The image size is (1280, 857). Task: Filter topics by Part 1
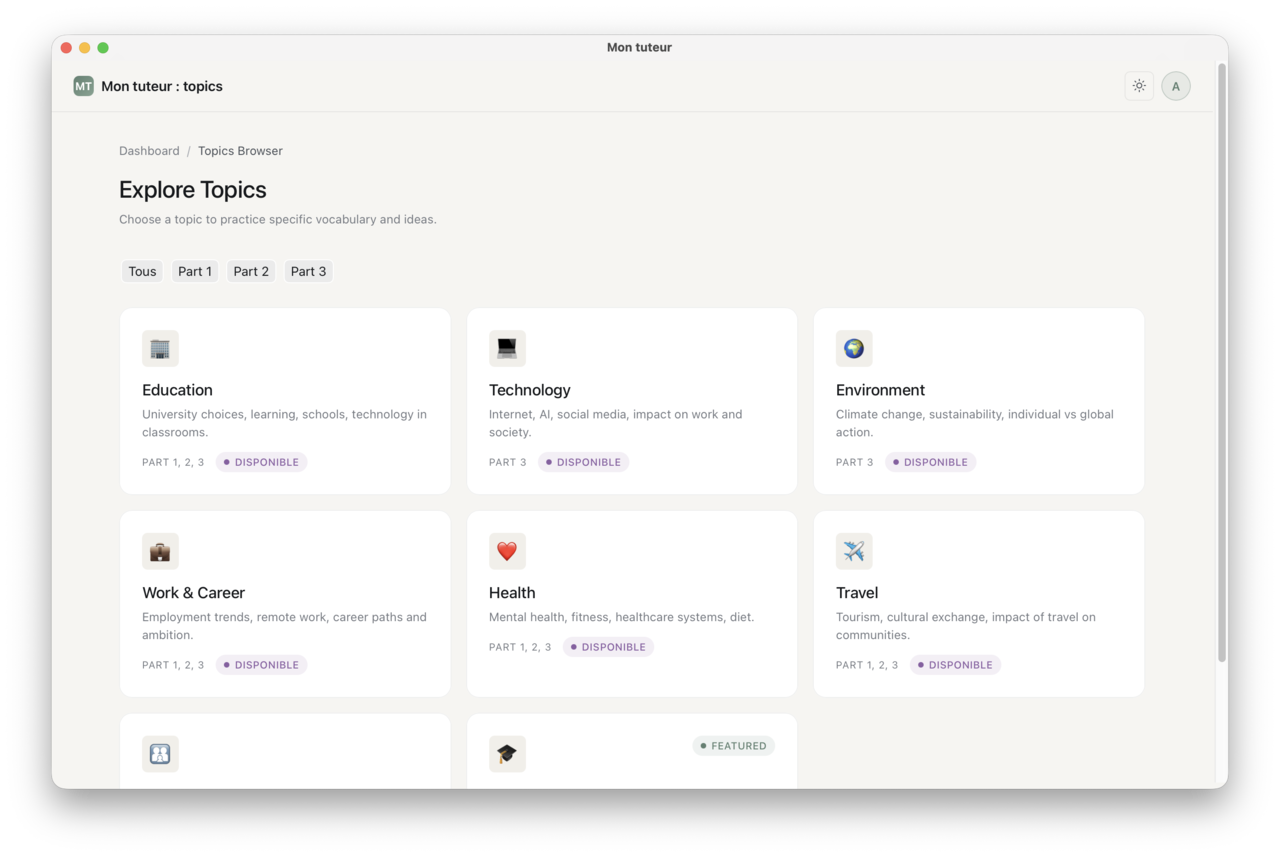(x=194, y=271)
